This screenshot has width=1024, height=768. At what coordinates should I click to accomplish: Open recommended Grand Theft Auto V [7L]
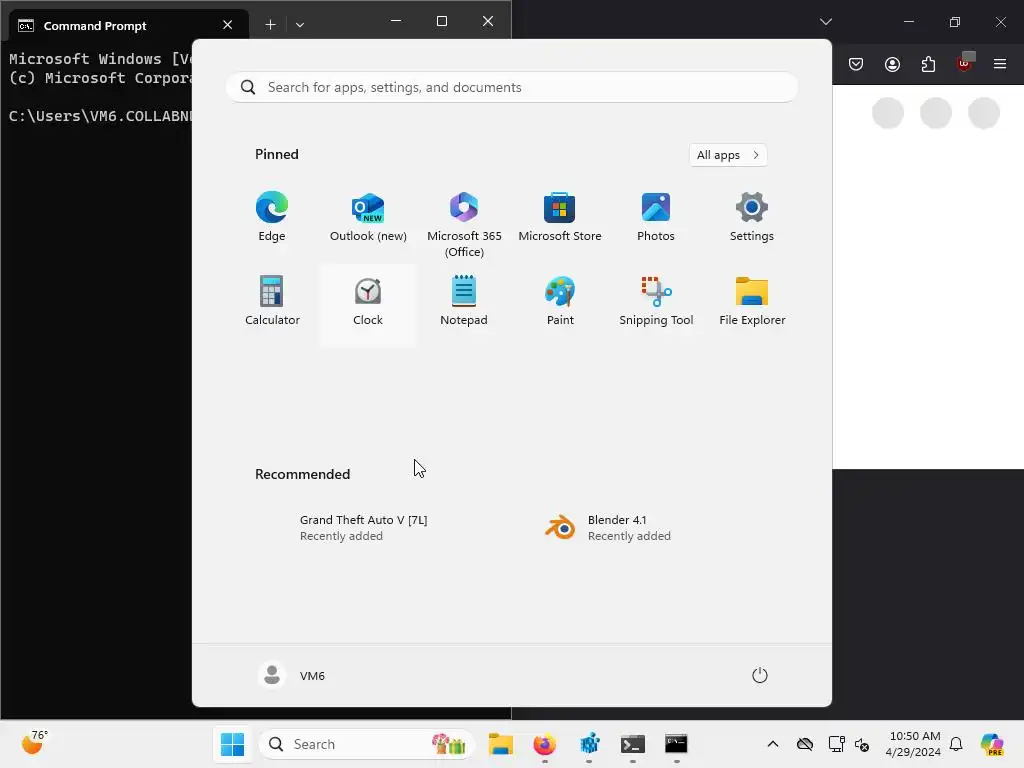pyautogui.click(x=368, y=528)
